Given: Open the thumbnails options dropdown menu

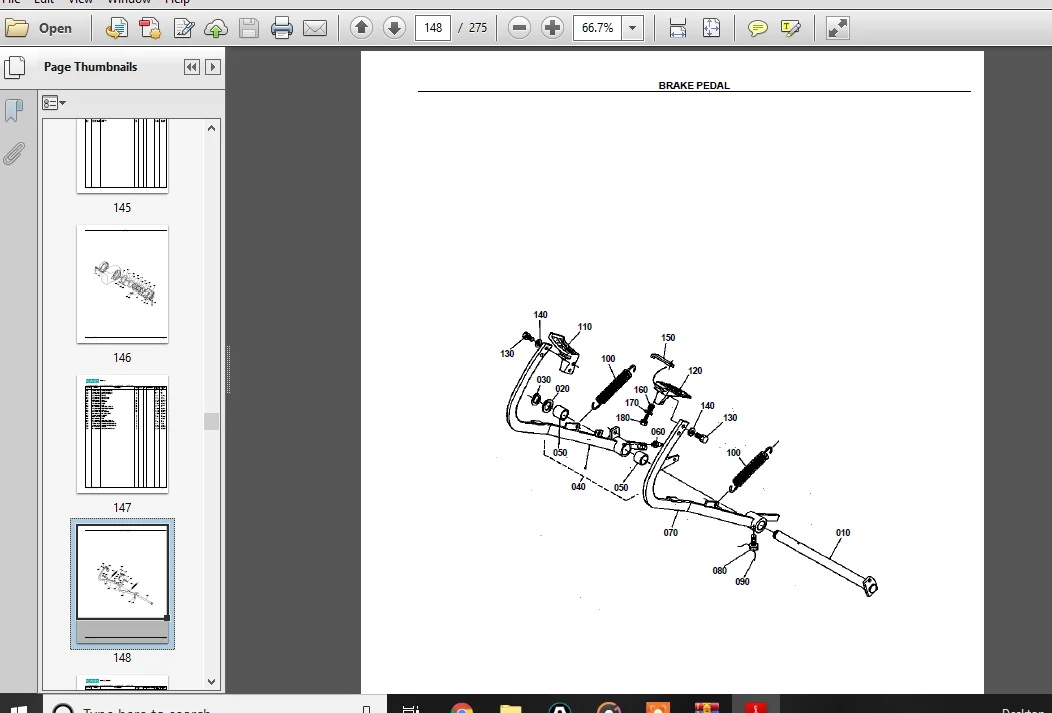Looking at the screenshot, I should [x=54, y=103].
